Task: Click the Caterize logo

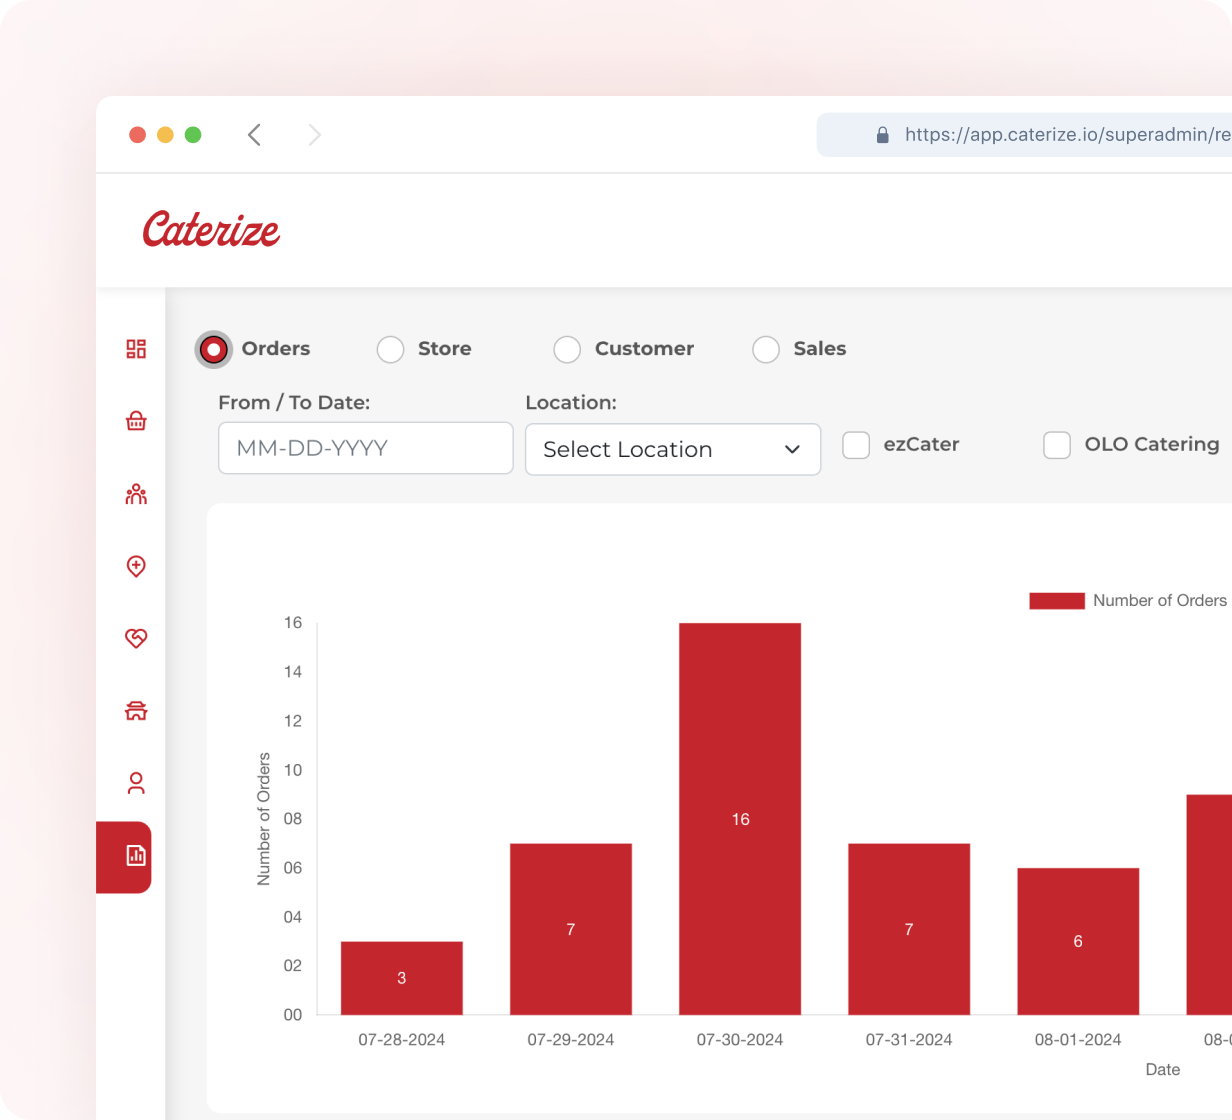Action: (211, 230)
